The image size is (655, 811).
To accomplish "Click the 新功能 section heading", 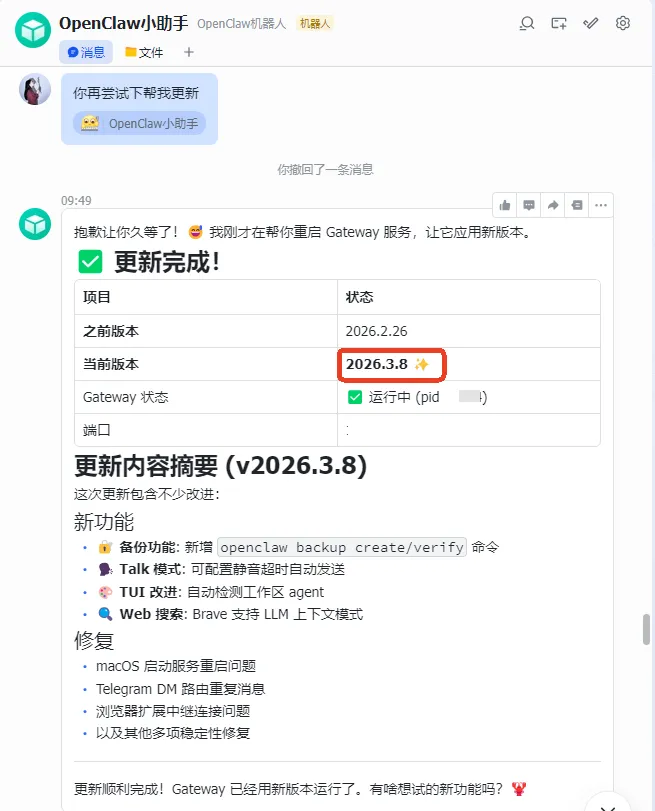I will tap(104, 522).
